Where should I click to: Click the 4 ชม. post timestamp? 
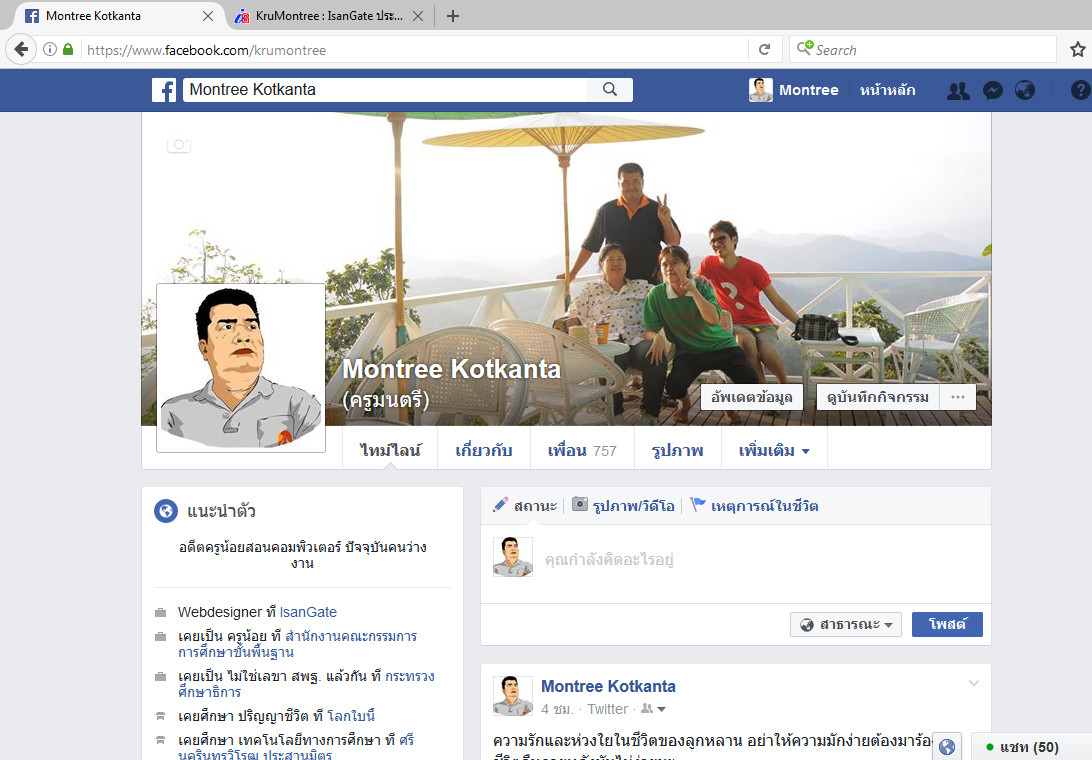(x=557, y=709)
